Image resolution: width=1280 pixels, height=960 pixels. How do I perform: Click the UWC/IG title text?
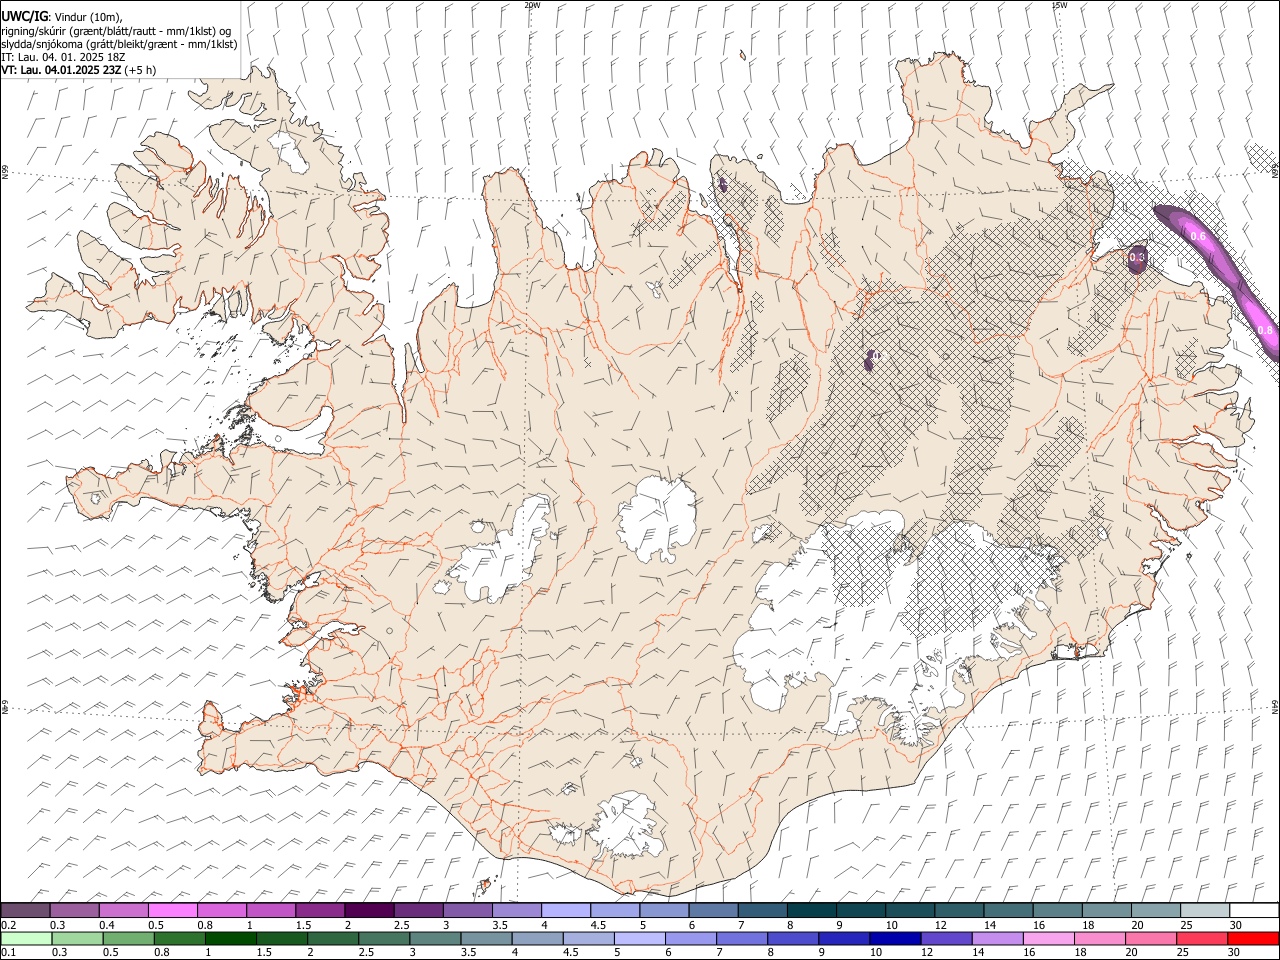[23, 16]
